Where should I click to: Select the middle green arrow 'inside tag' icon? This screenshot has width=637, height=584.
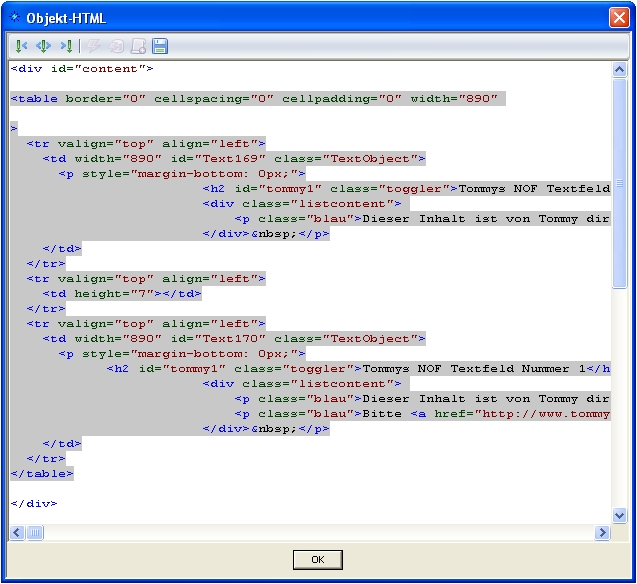43,46
